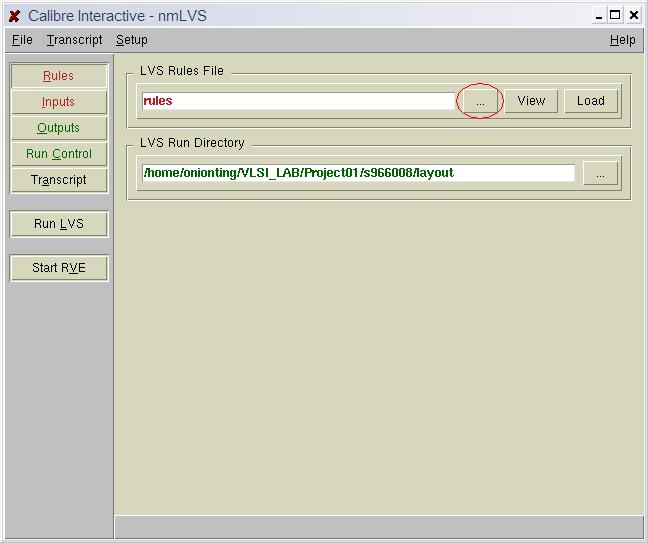Viewport: 648px width, 543px height.
Task: Show the Transcript panel from sidebar
Action: tap(59, 180)
